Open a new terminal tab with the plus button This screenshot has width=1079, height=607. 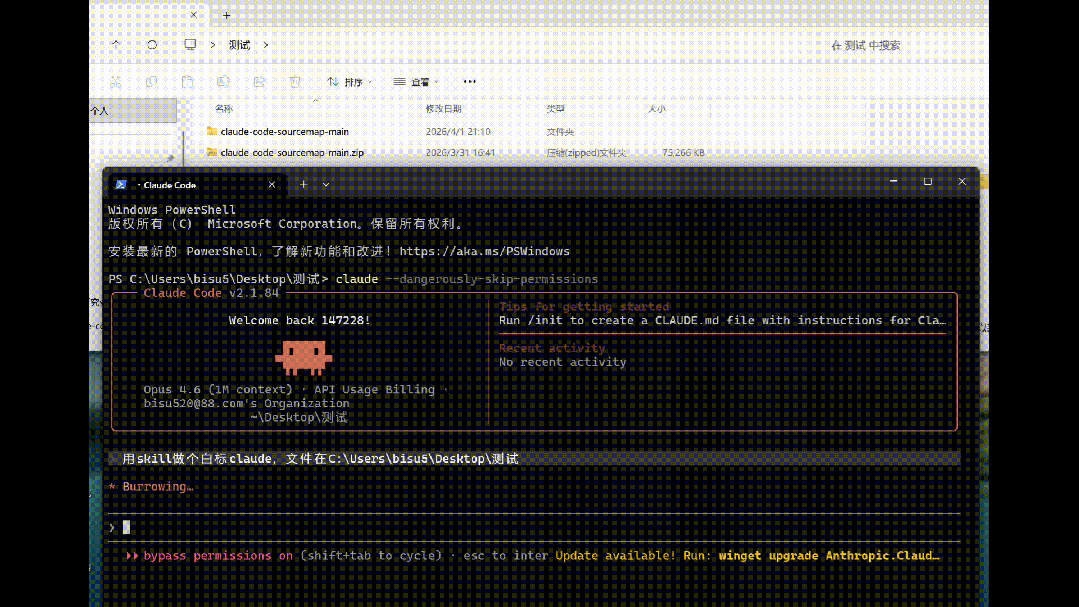pyautogui.click(x=303, y=184)
